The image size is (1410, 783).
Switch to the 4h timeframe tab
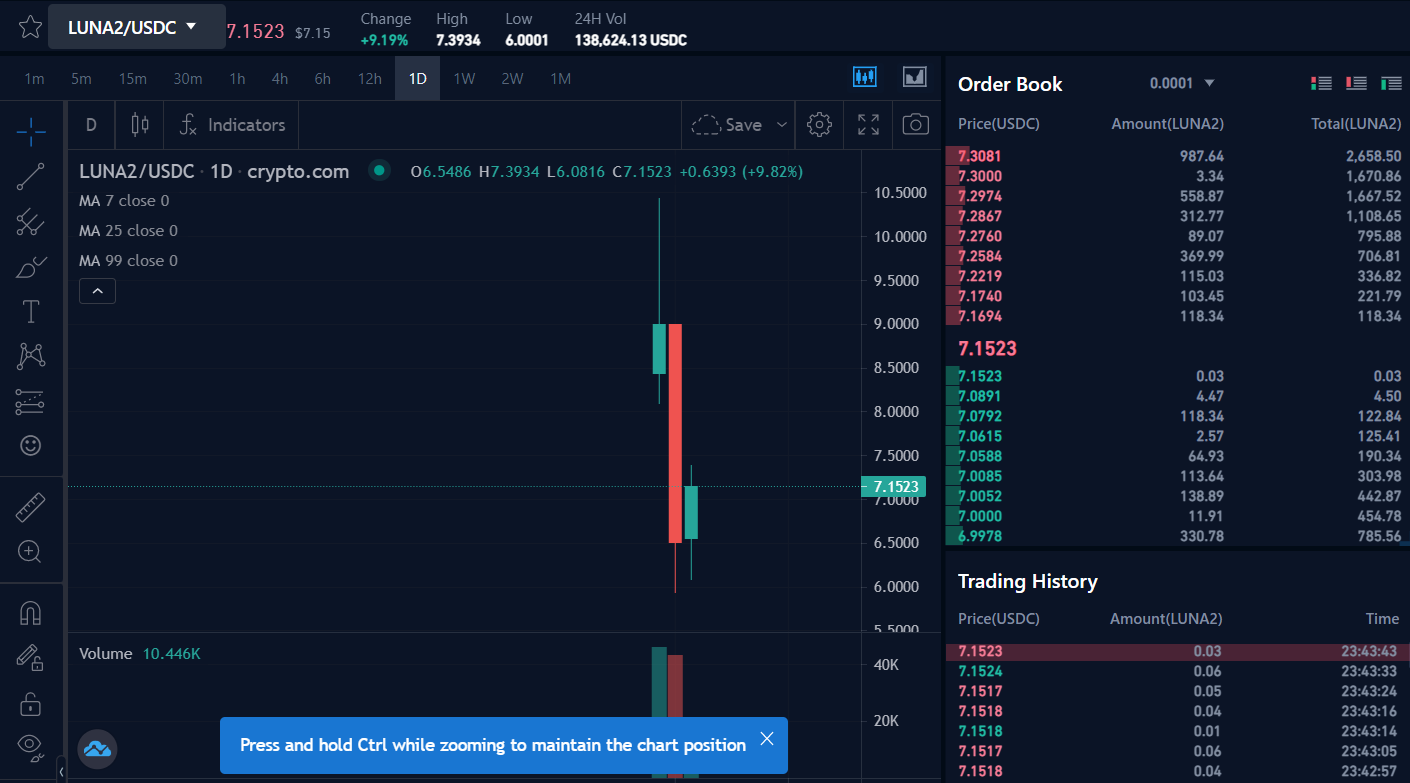click(x=280, y=78)
